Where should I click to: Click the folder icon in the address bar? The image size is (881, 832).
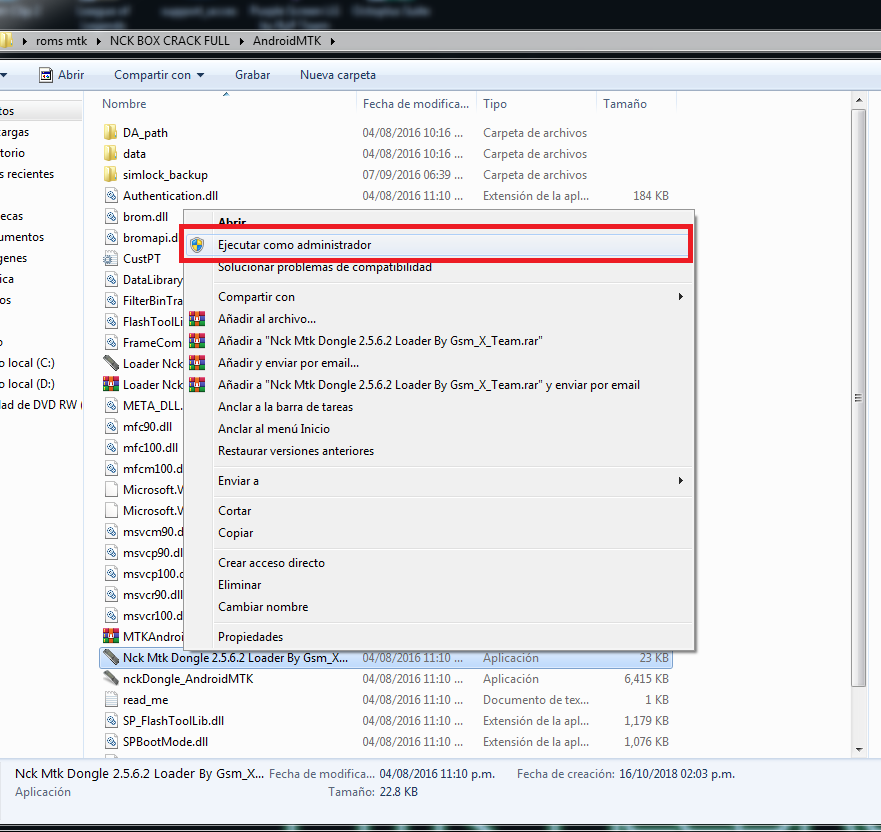click(x=10, y=40)
